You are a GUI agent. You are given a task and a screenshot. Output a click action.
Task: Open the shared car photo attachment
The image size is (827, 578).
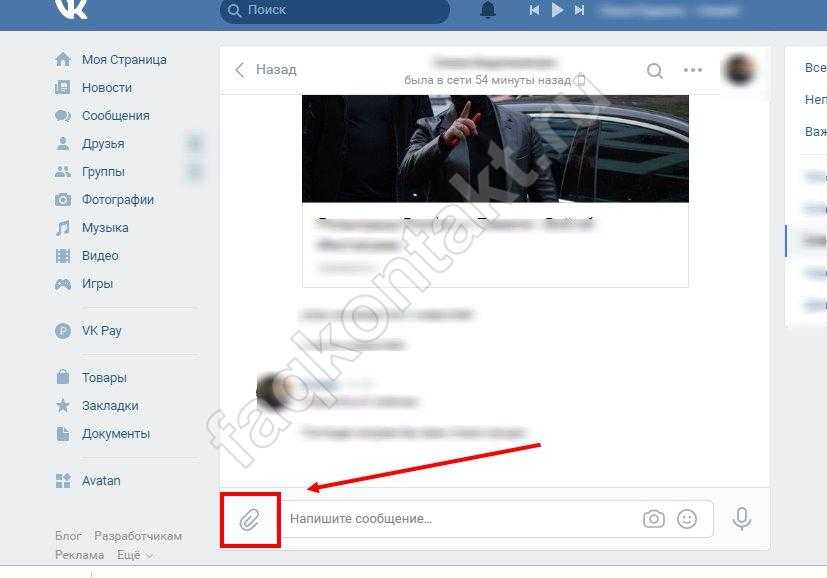pos(495,148)
